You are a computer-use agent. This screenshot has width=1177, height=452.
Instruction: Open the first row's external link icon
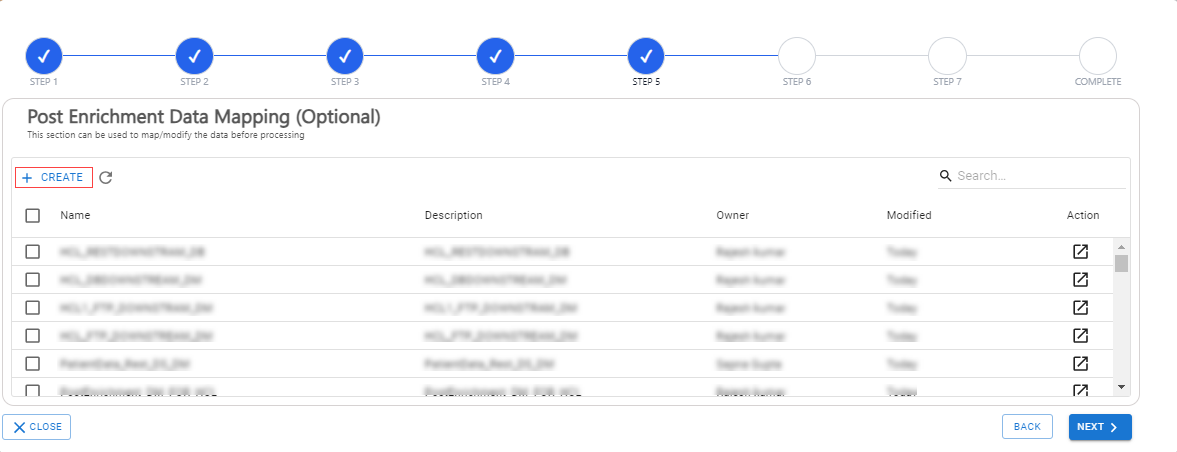[x=1080, y=252]
